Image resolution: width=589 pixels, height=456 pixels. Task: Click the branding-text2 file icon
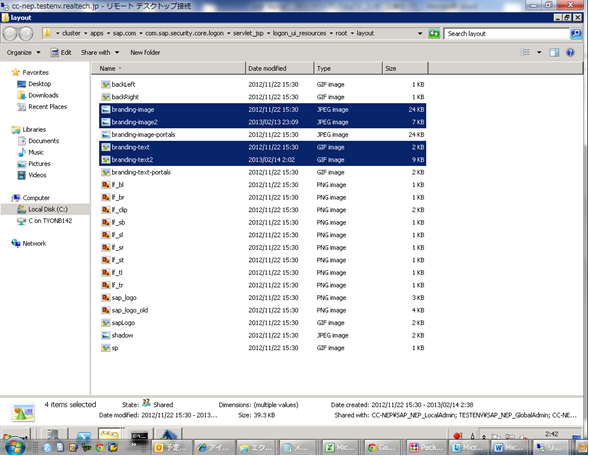tap(106, 160)
